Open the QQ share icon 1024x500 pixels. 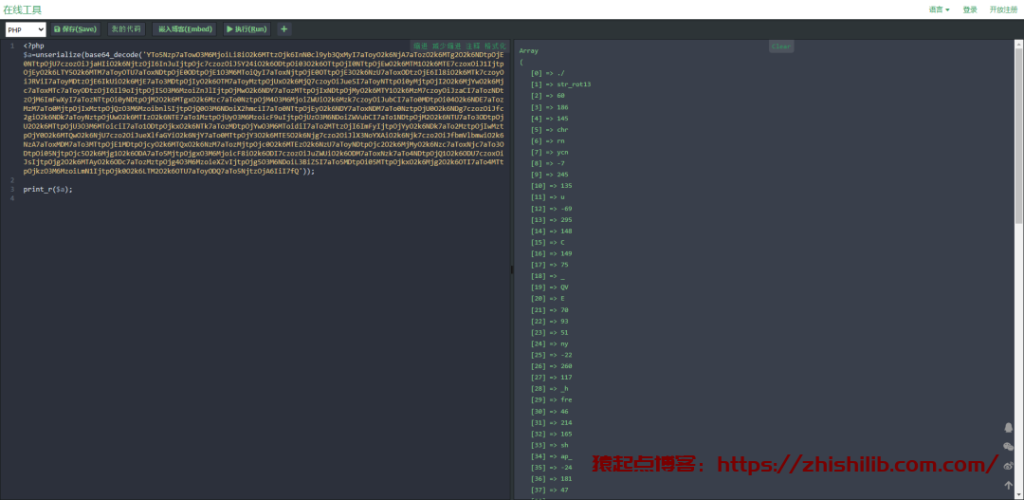click(1008, 427)
